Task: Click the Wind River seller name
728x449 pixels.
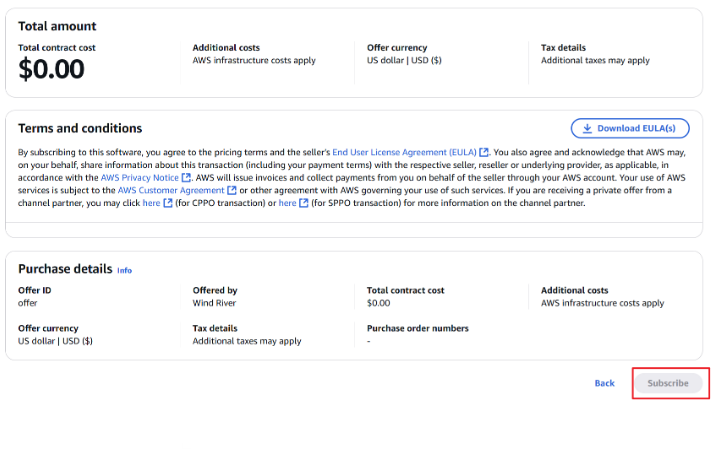Action: pyautogui.click(x=214, y=303)
